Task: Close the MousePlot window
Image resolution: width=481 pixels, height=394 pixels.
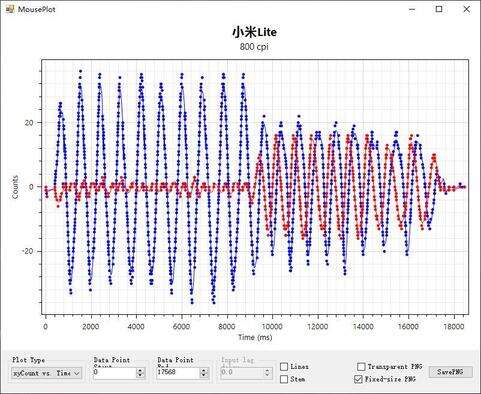Action: click(467, 9)
